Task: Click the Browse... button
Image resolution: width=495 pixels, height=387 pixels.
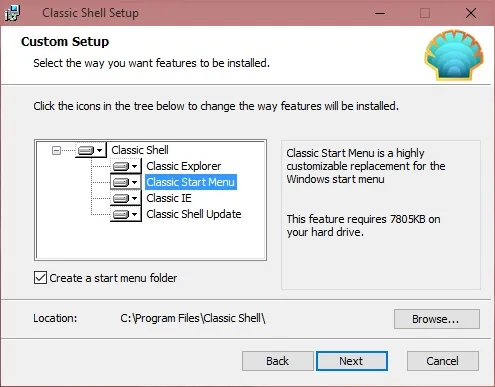Action: [x=437, y=319]
